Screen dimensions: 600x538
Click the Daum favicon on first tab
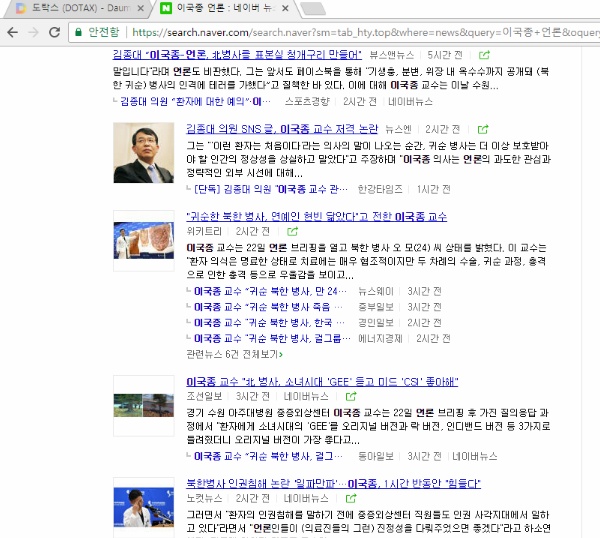coord(21,8)
